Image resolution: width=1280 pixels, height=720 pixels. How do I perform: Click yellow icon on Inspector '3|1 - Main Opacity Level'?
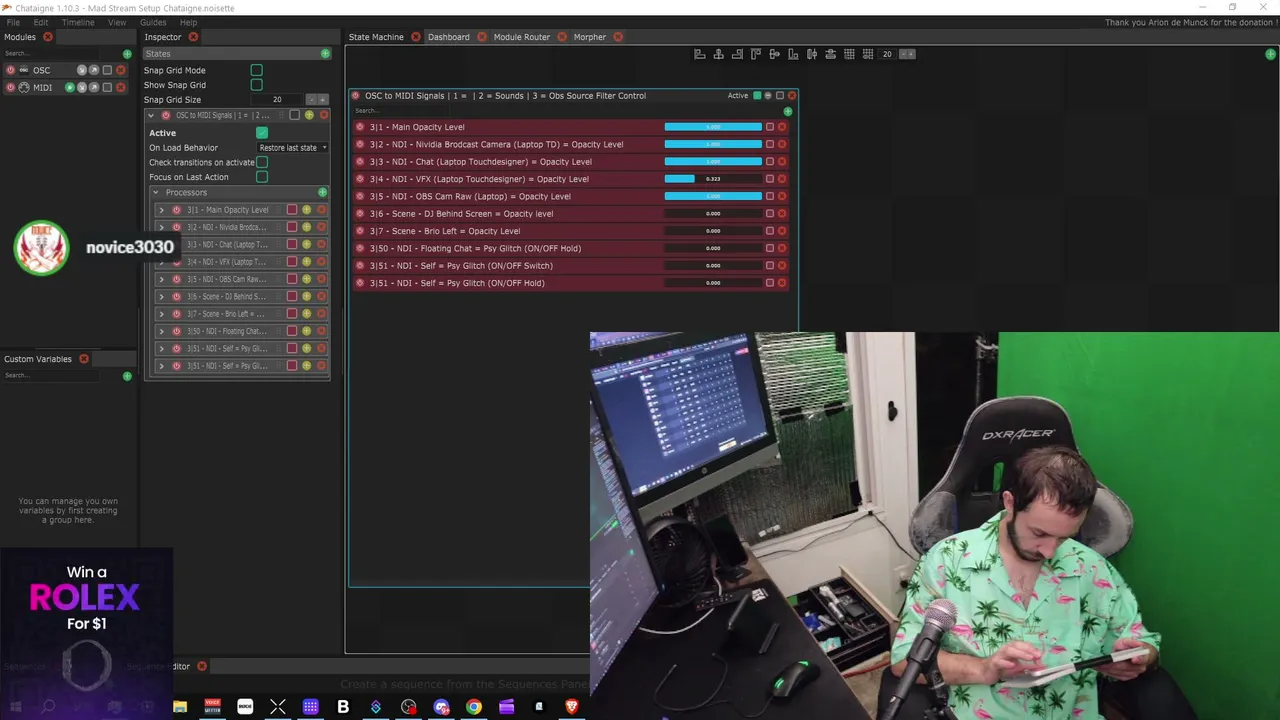point(307,210)
